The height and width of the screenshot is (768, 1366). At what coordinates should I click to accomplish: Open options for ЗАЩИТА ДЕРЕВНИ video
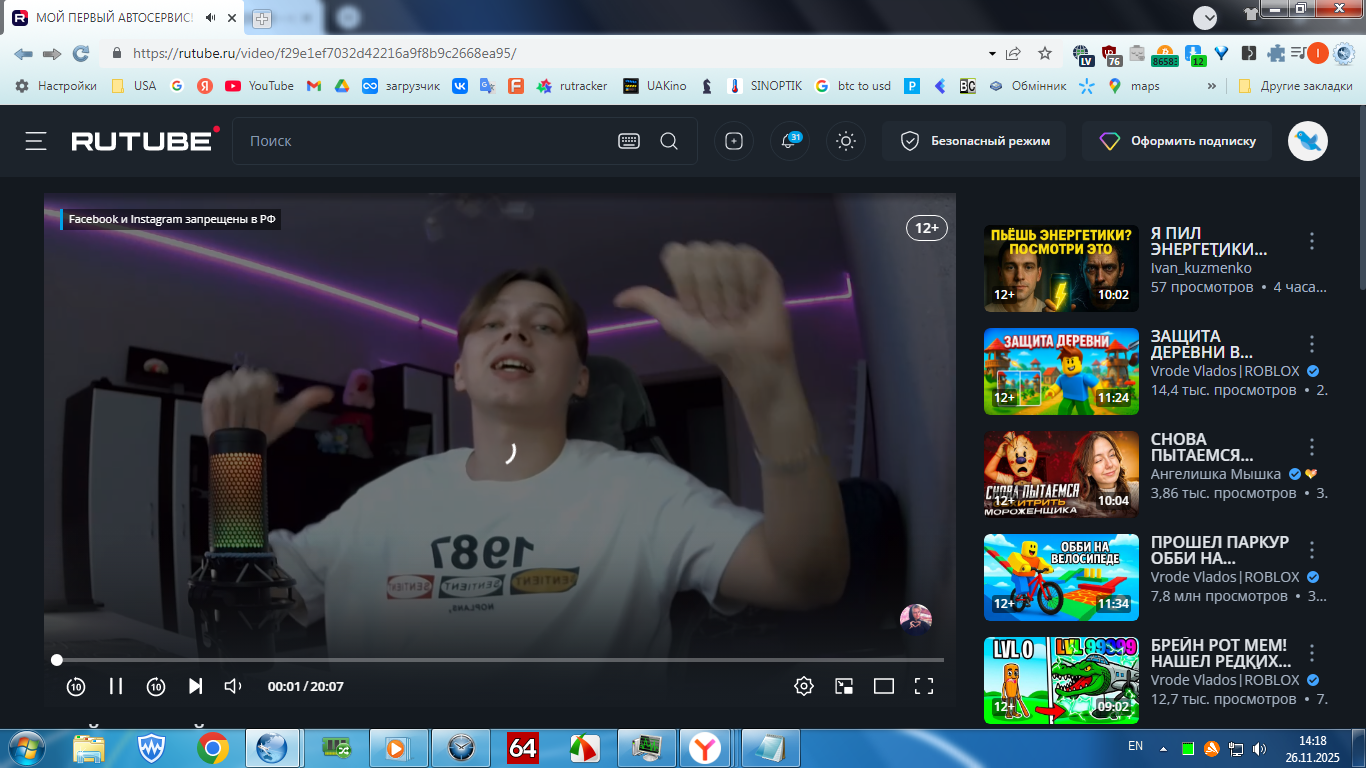tap(1312, 344)
